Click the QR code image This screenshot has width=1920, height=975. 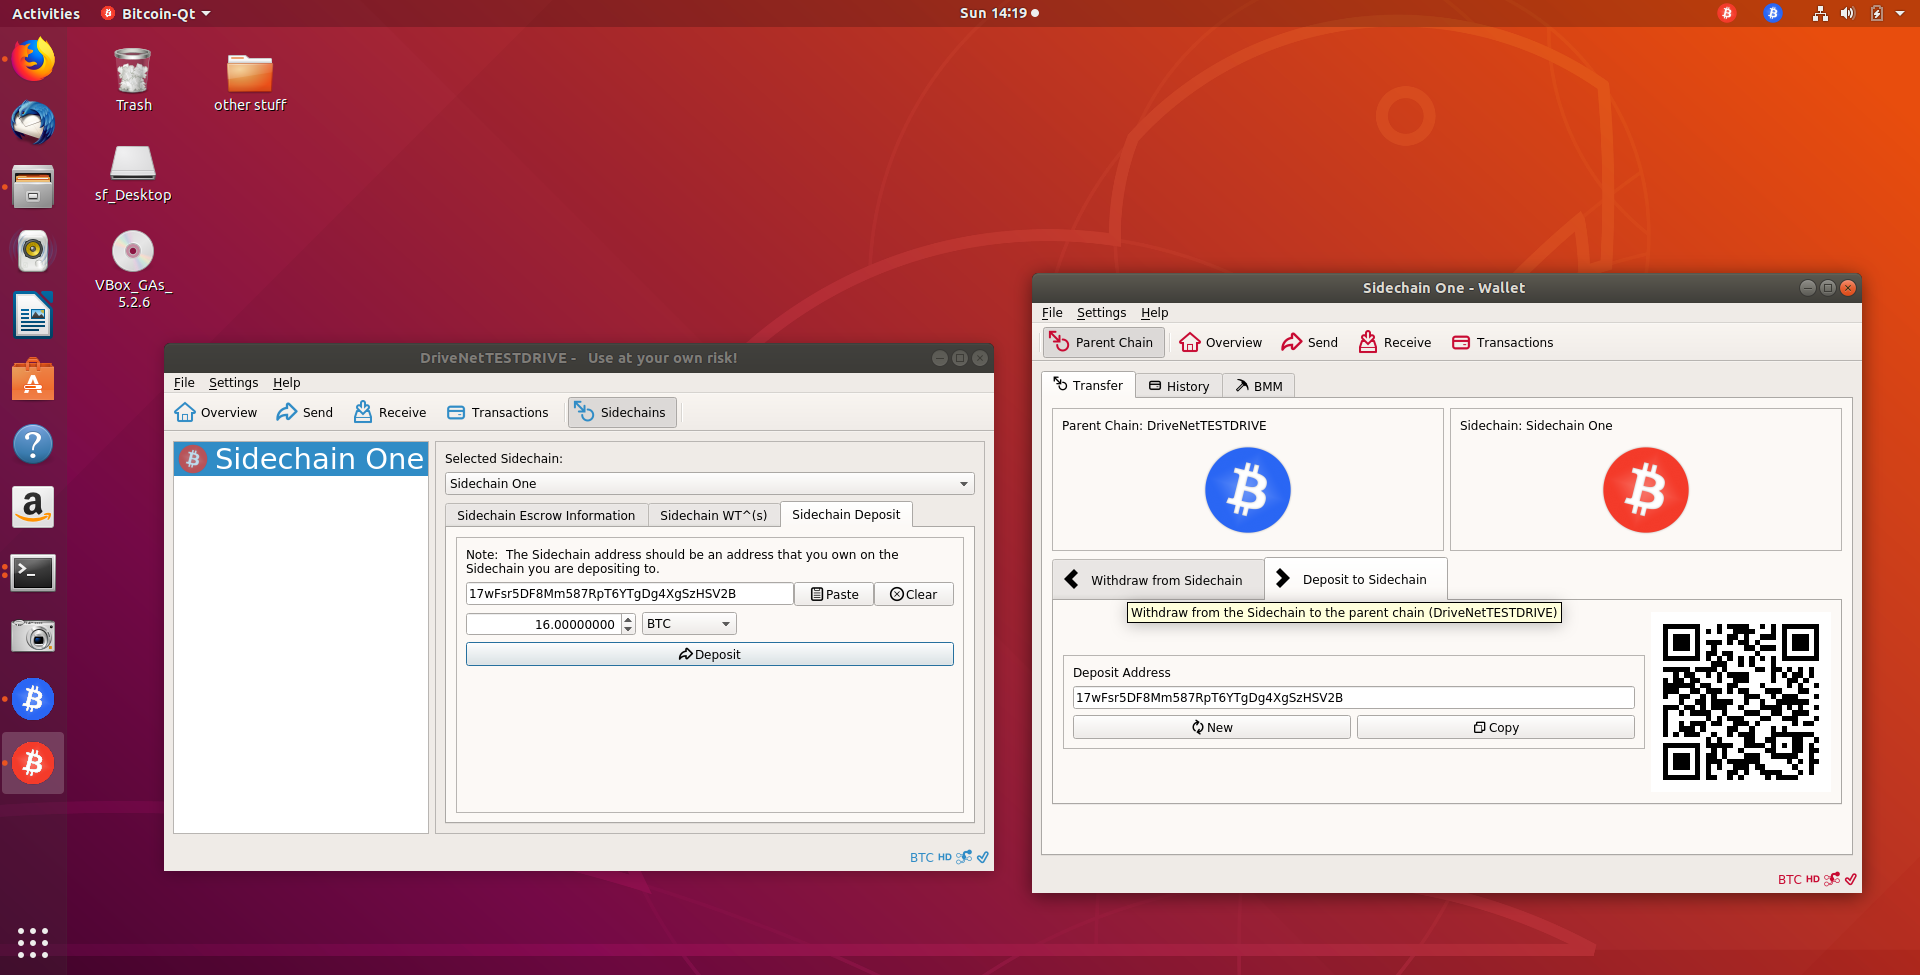click(1740, 702)
